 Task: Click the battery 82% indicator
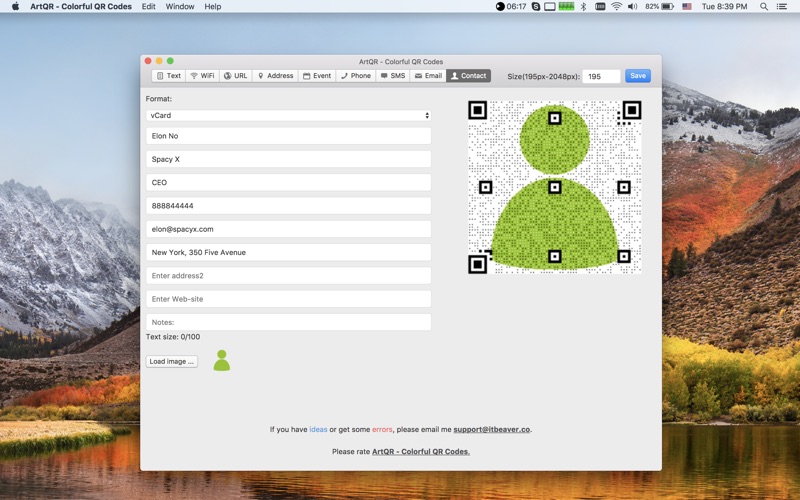coord(659,7)
